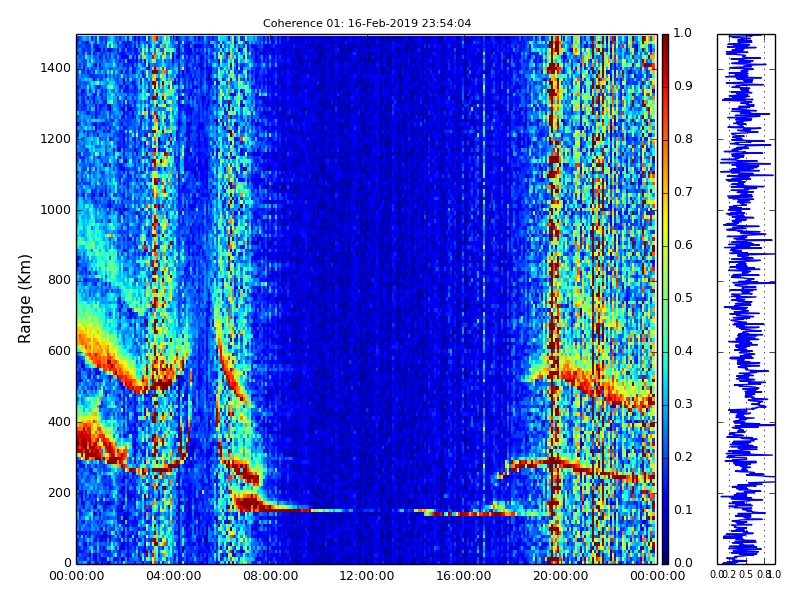Image resolution: width=800 pixels, height=600 pixels.
Task: Click the y-axis tick label '800'
Action: coord(59,280)
